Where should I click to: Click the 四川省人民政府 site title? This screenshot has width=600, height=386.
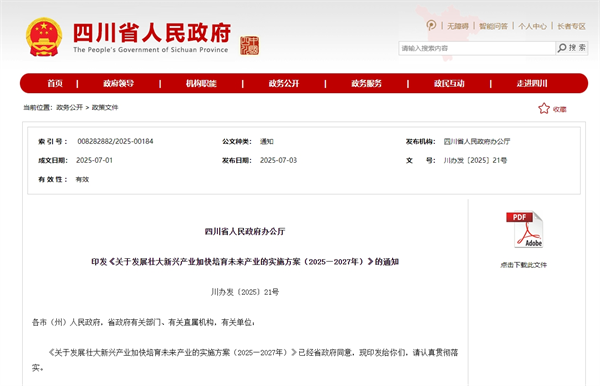(x=152, y=33)
